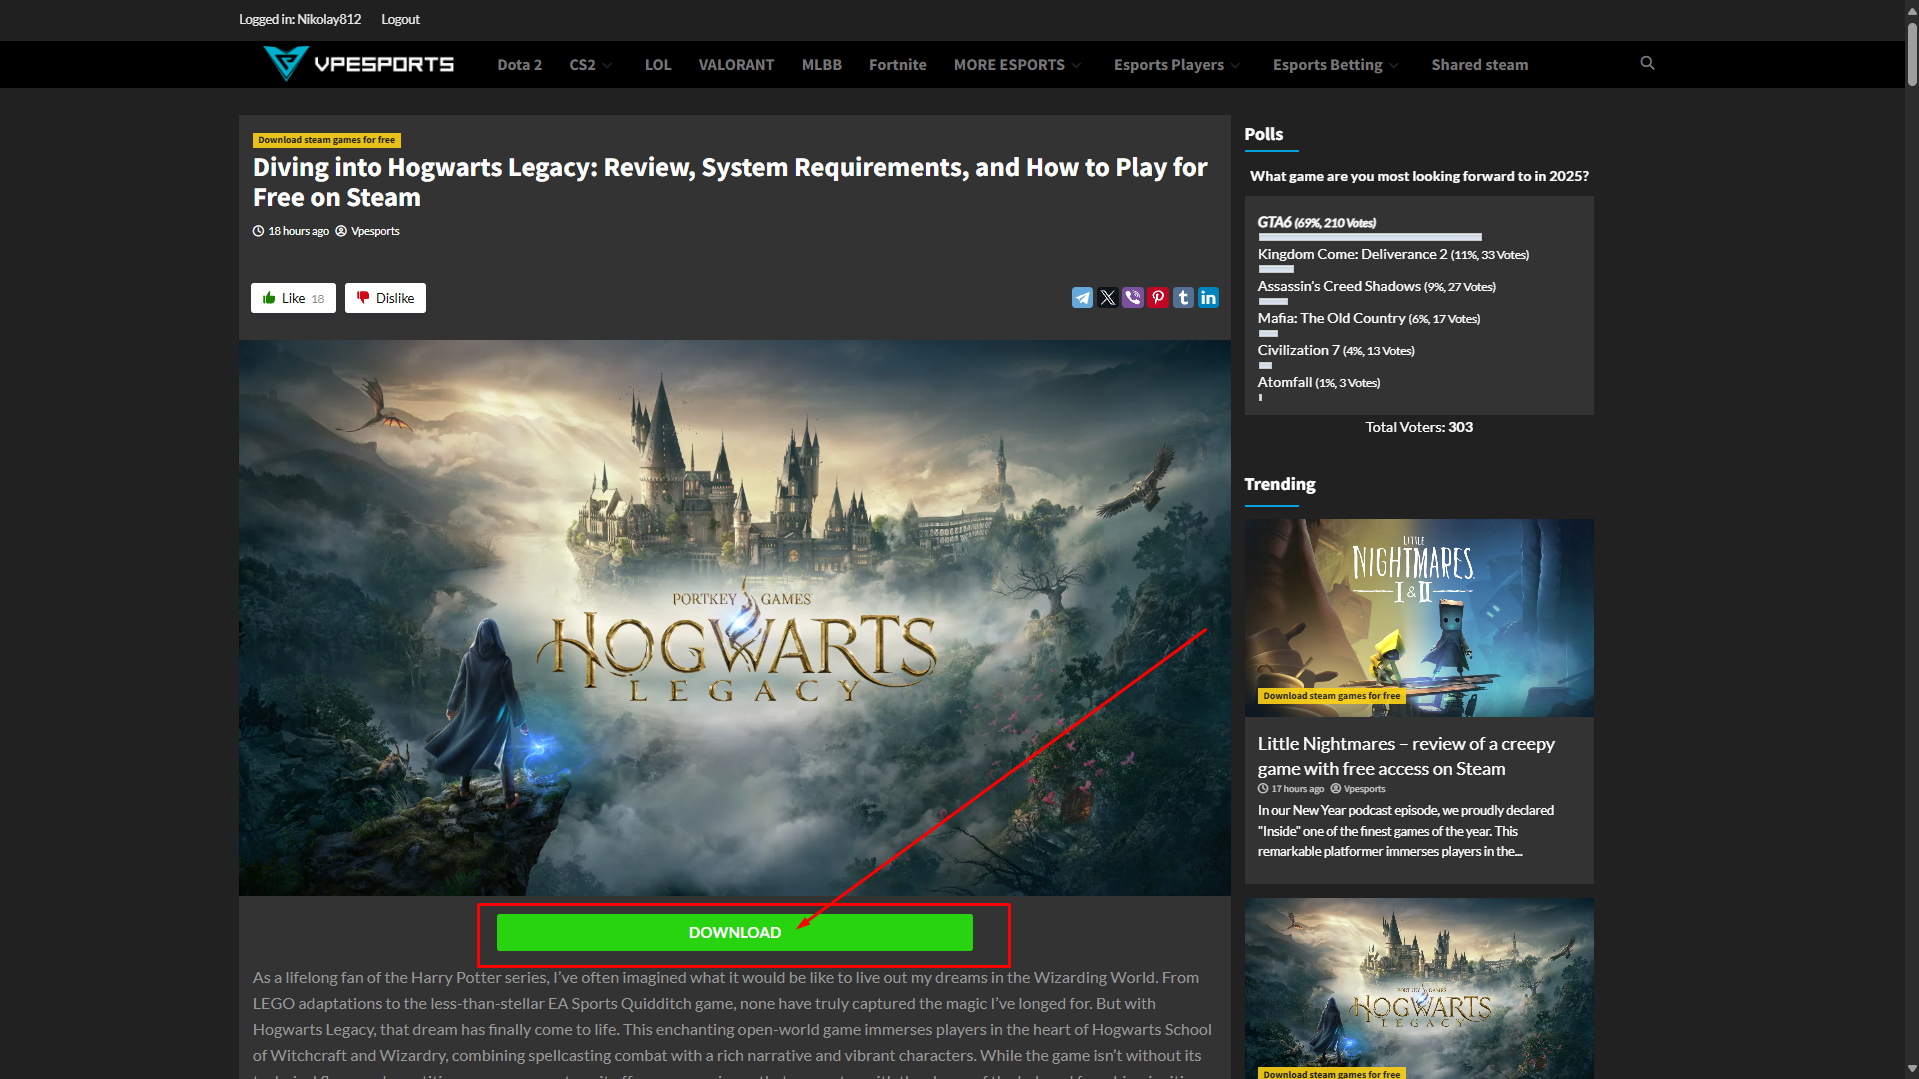Open the MLBB menu item

click(821, 65)
